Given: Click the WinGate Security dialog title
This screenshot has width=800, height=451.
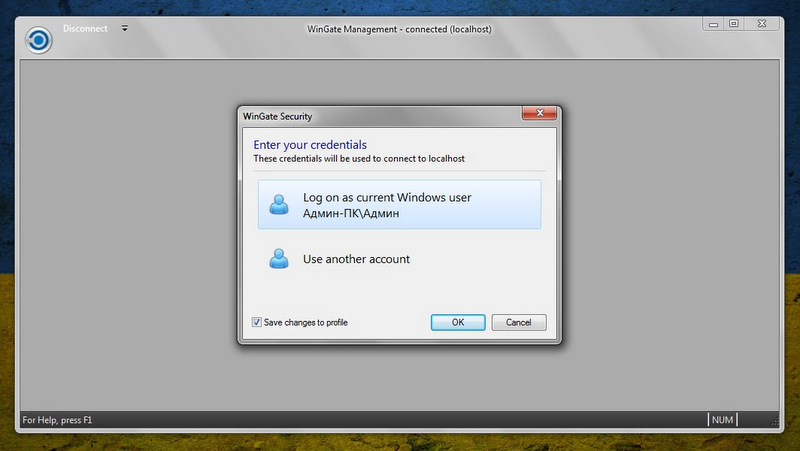Looking at the screenshot, I should [x=278, y=116].
